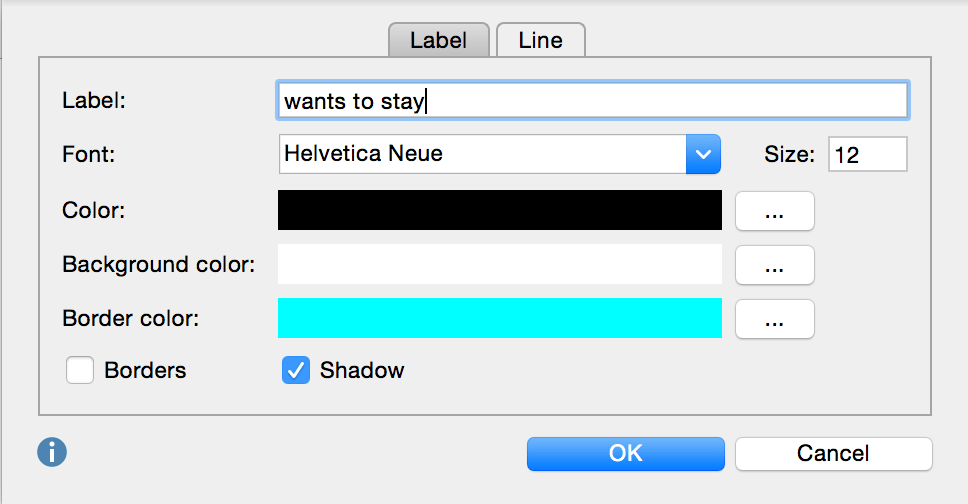Open the Border color ellipsis button
The image size is (968, 504).
click(x=774, y=319)
